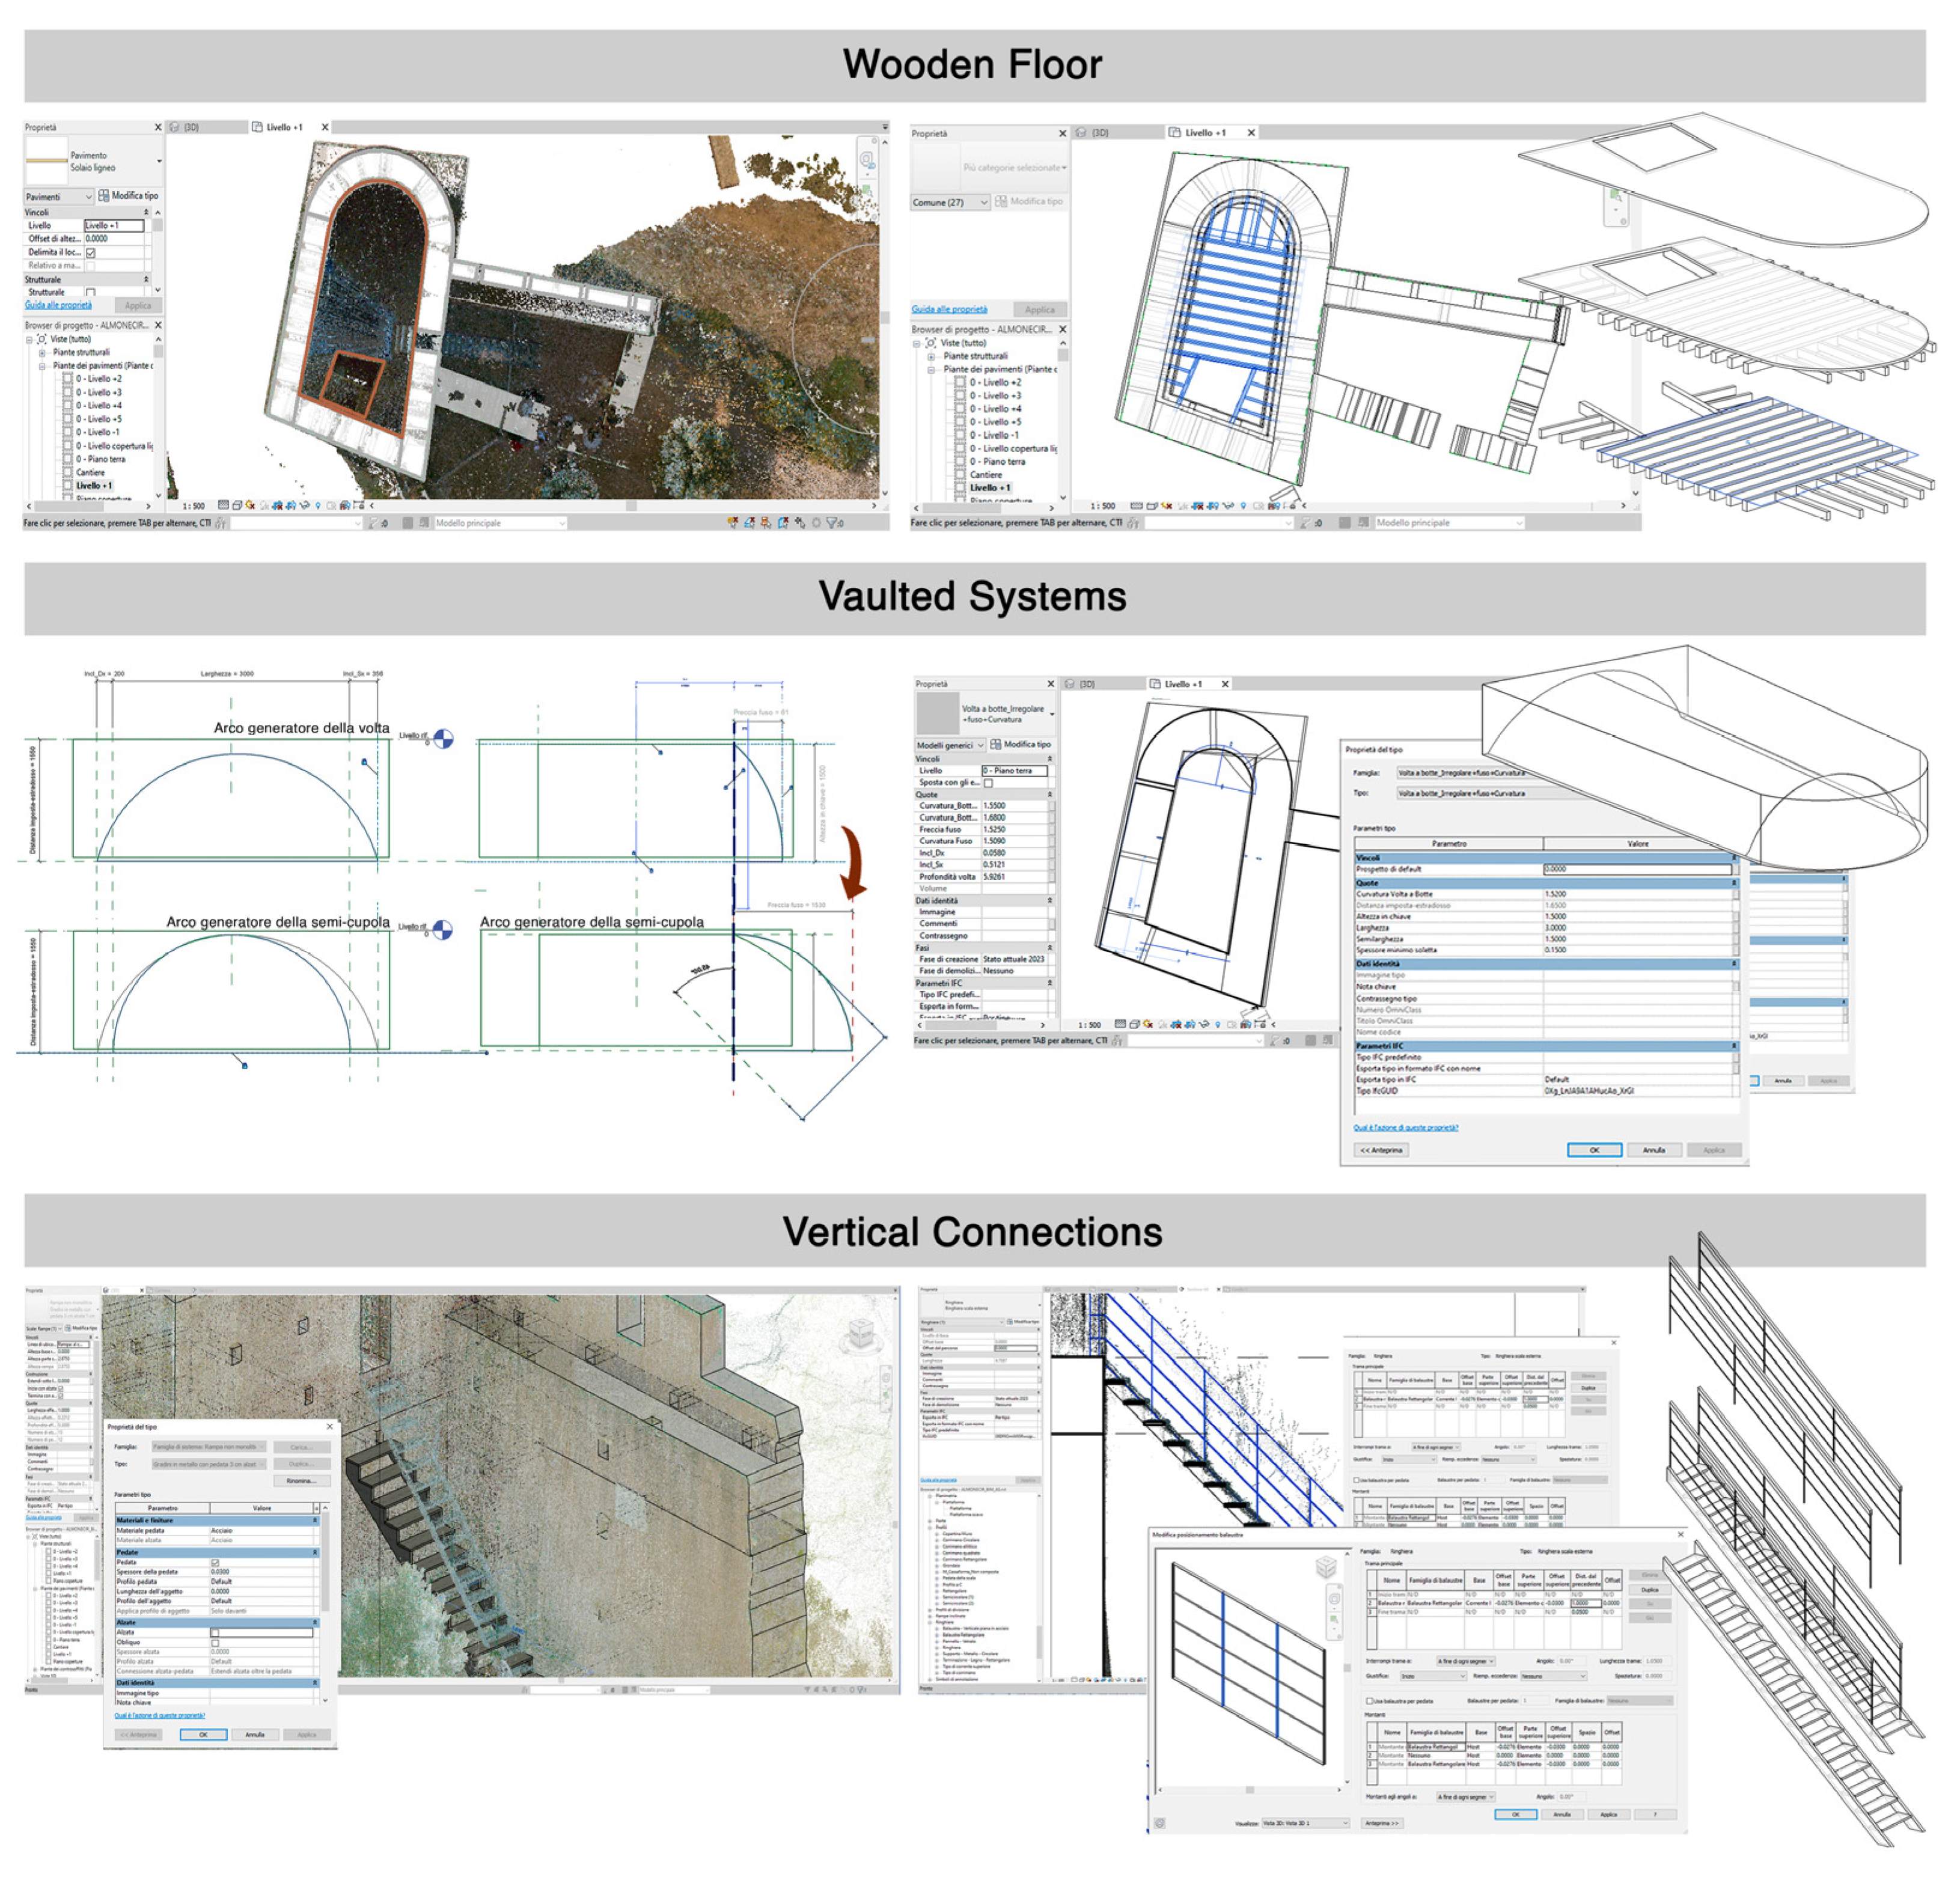Toggle the Delimita il locale checkbox

[x=90, y=252]
